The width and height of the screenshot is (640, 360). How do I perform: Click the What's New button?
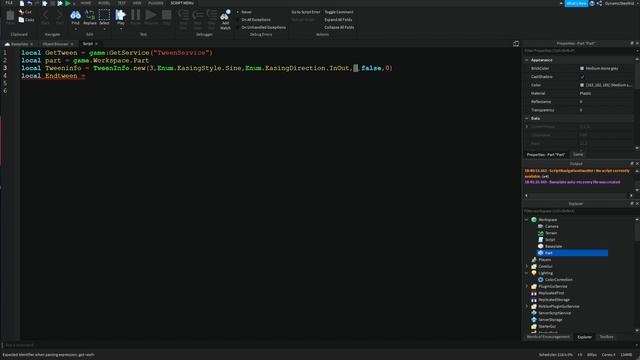tap(576, 3)
